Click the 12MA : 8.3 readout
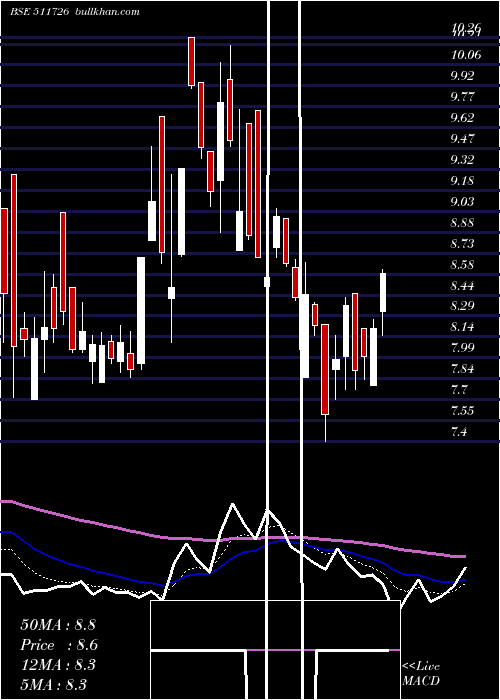Viewport: 500px width, 700px height. [58, 665]
